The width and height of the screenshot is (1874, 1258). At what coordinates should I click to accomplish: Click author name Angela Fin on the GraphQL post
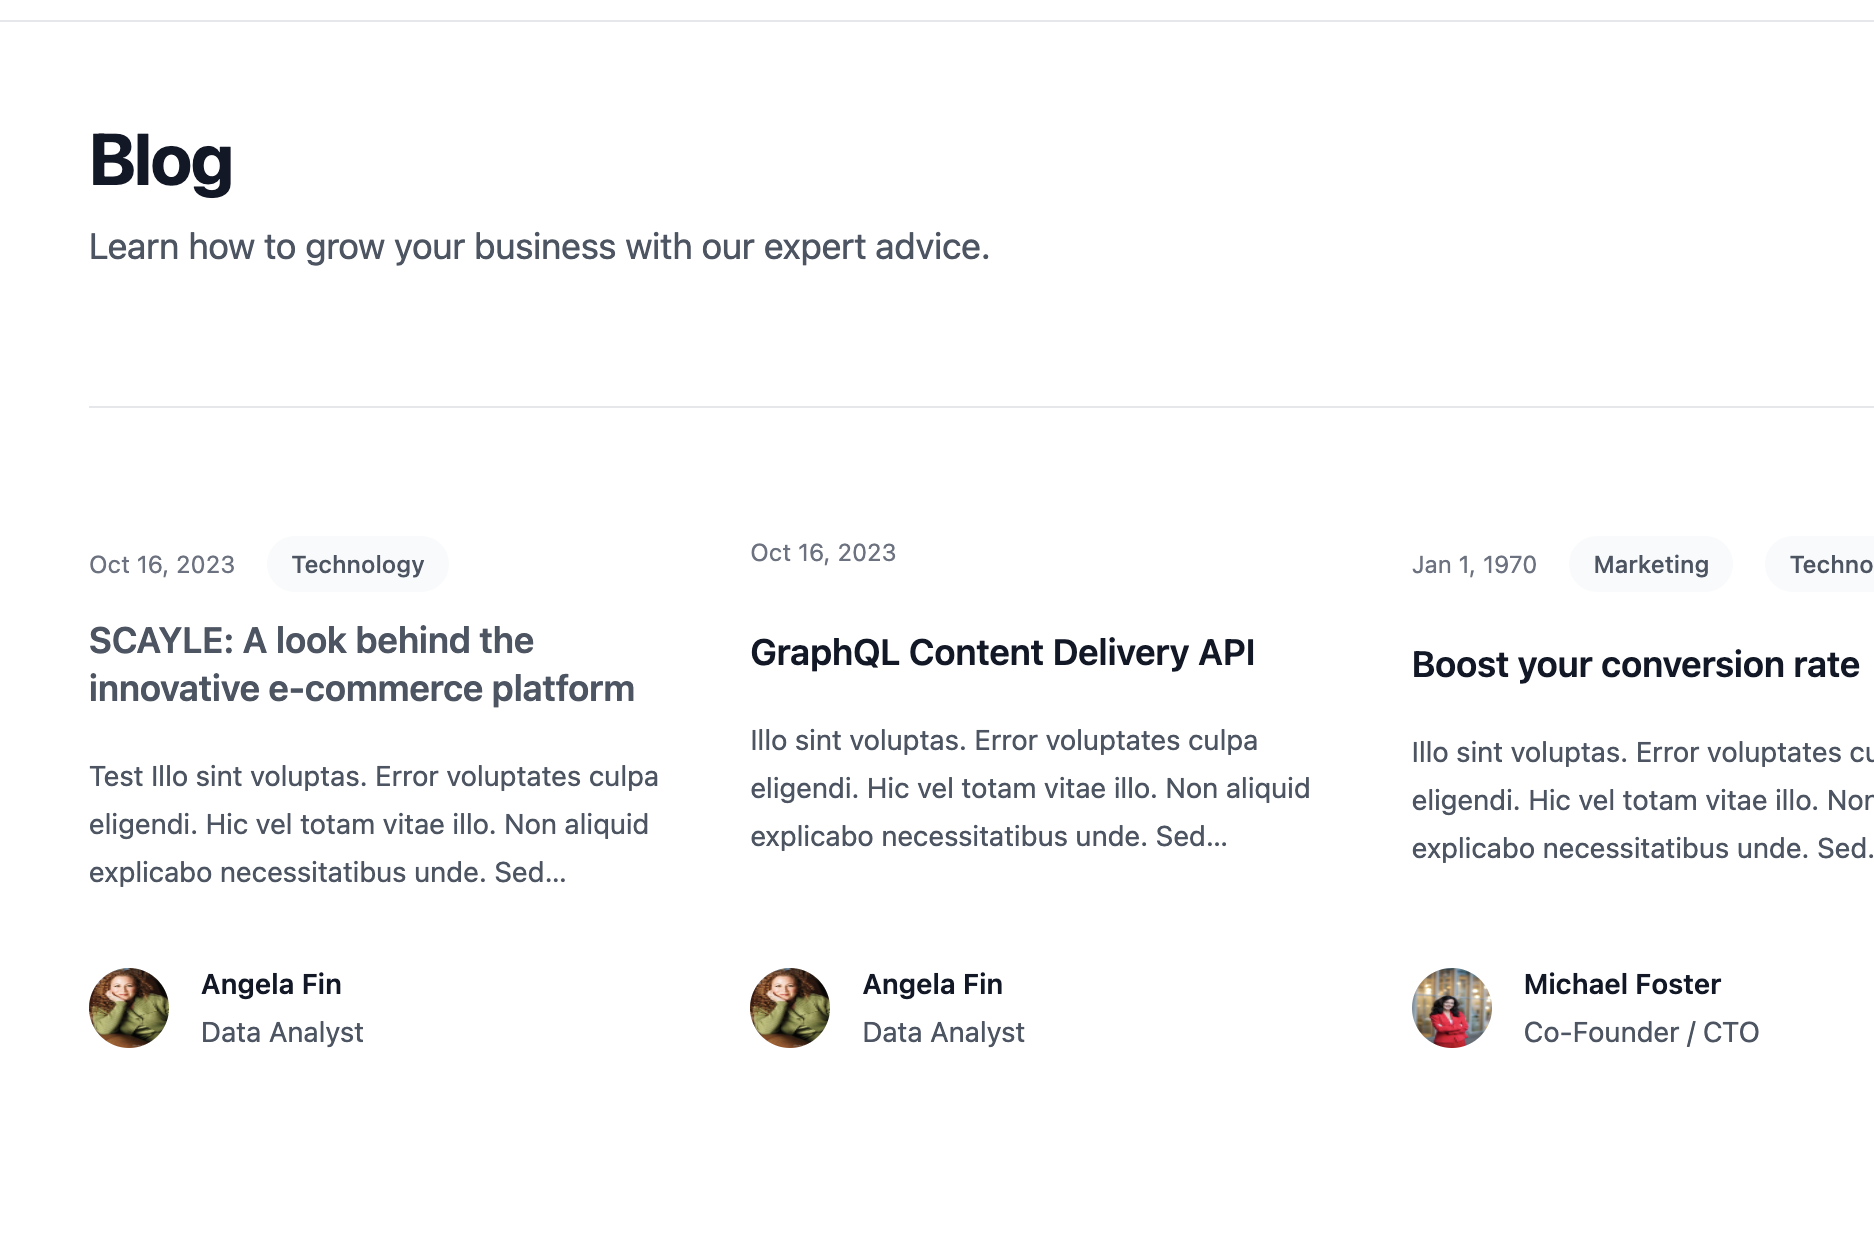pyautogui.click(x=932, y=985)
